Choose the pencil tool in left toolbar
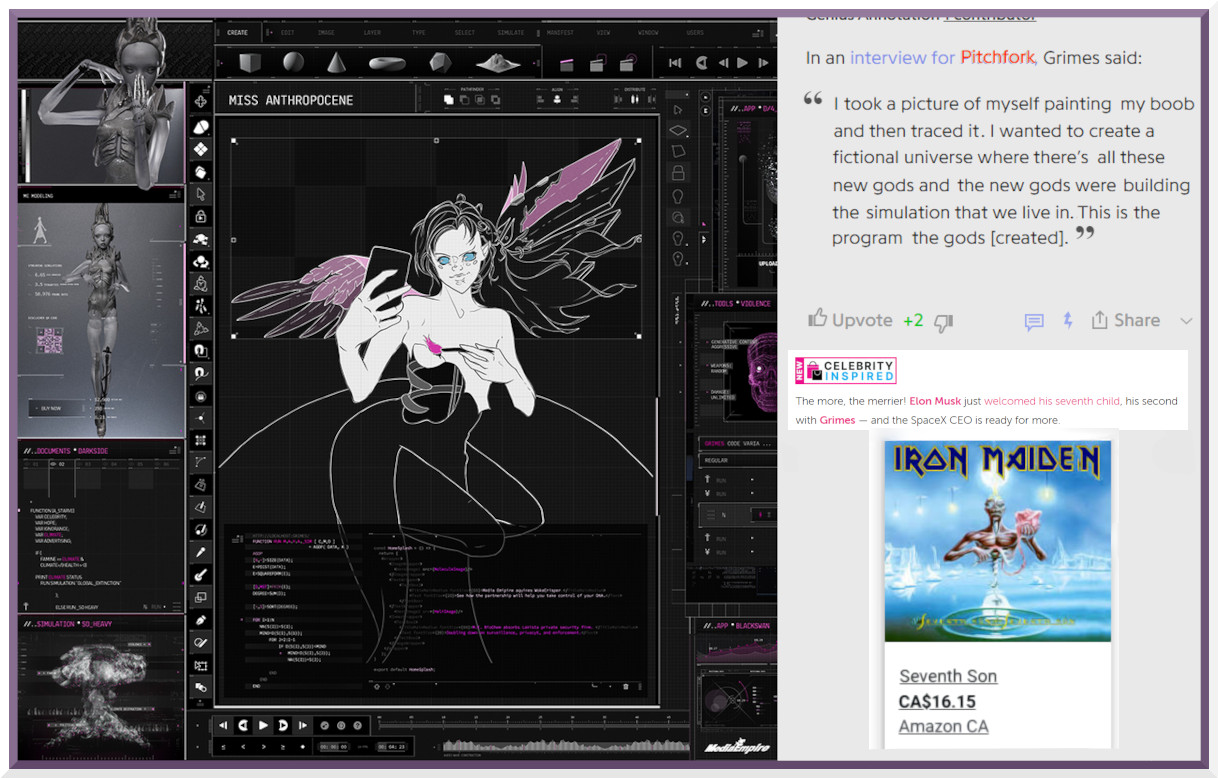Image resolution: width=1218 pixels, height=778 pixels. (201, 620)
